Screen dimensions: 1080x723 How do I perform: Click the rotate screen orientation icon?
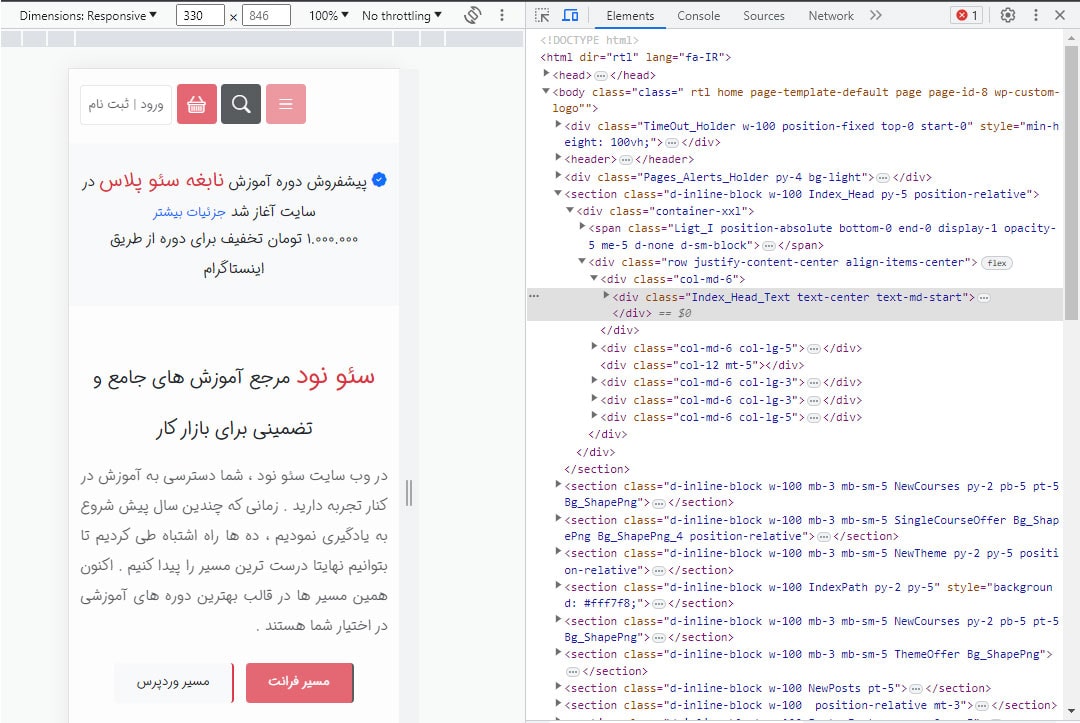pyautogui.click(x=473, y=15)
